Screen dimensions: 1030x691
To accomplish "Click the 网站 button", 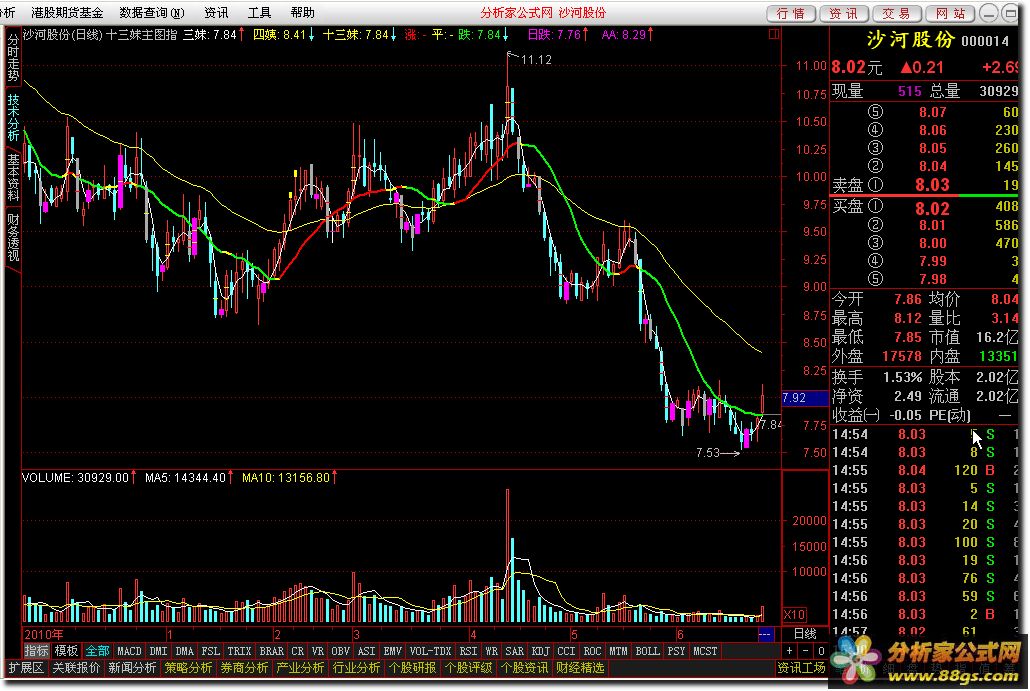I will 951,14.
